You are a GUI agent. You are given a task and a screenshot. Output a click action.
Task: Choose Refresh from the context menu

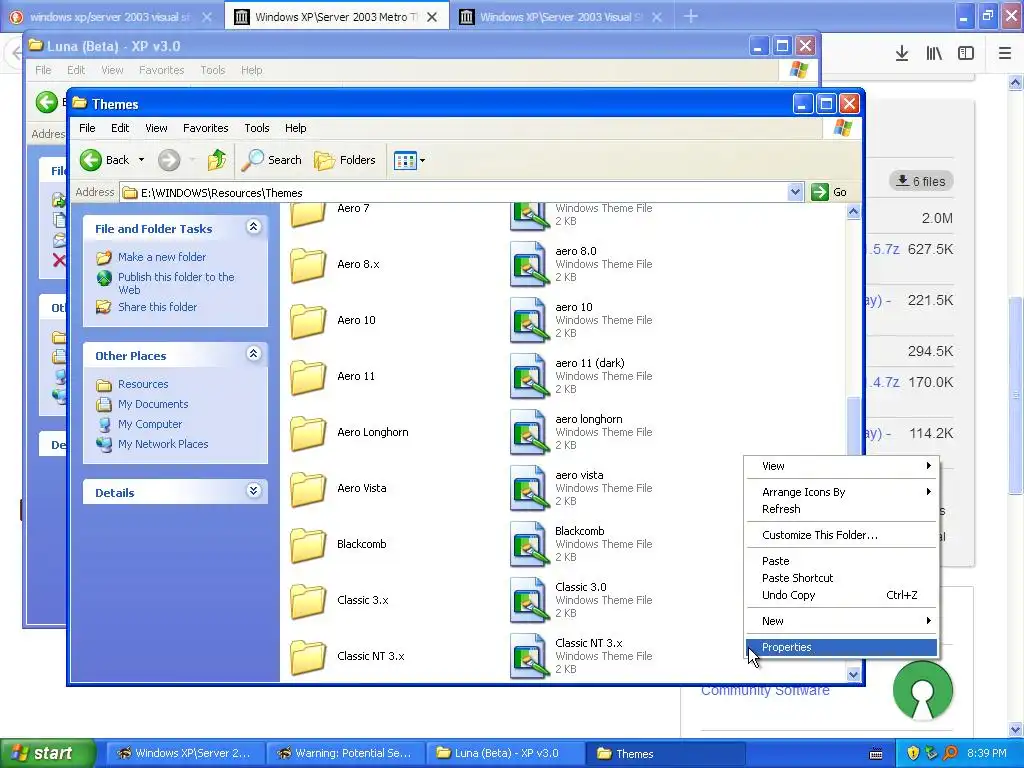click(x=841, y=509)
